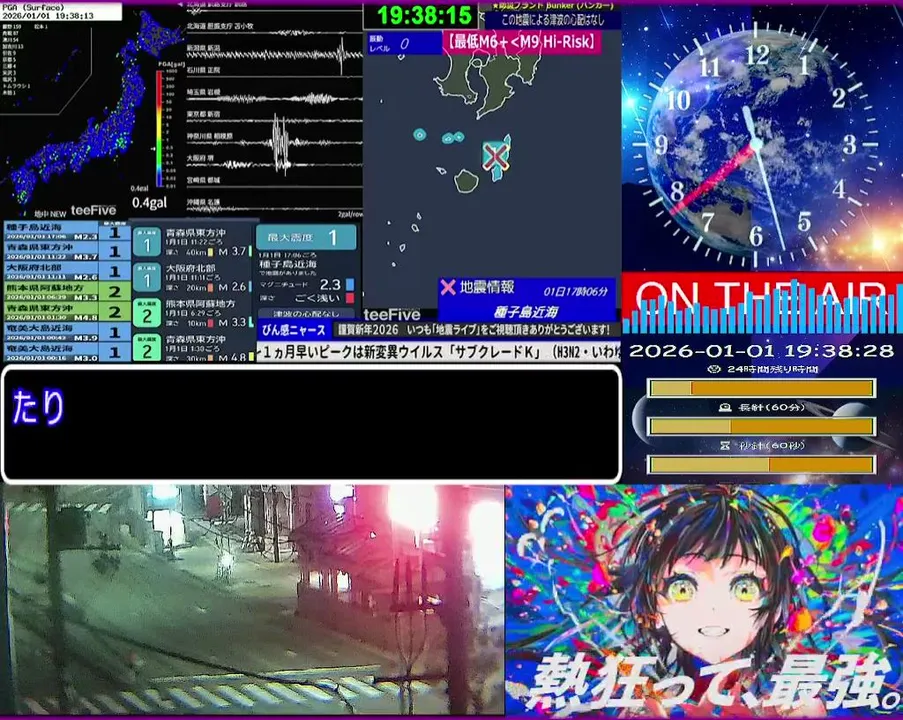The image size is (903, 720).
Task: Click the 大阪府北部 11:11ごろ detail card
Action: point(194,278)
